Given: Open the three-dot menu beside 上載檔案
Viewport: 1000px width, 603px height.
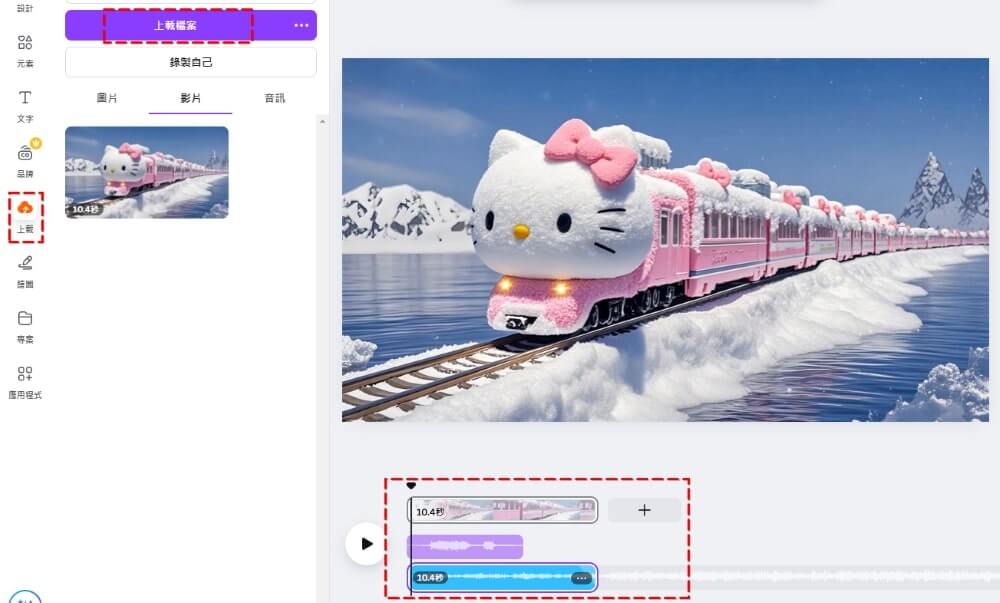Looking at the screenshot, I should pyautogui.click(x=301, y=24).
